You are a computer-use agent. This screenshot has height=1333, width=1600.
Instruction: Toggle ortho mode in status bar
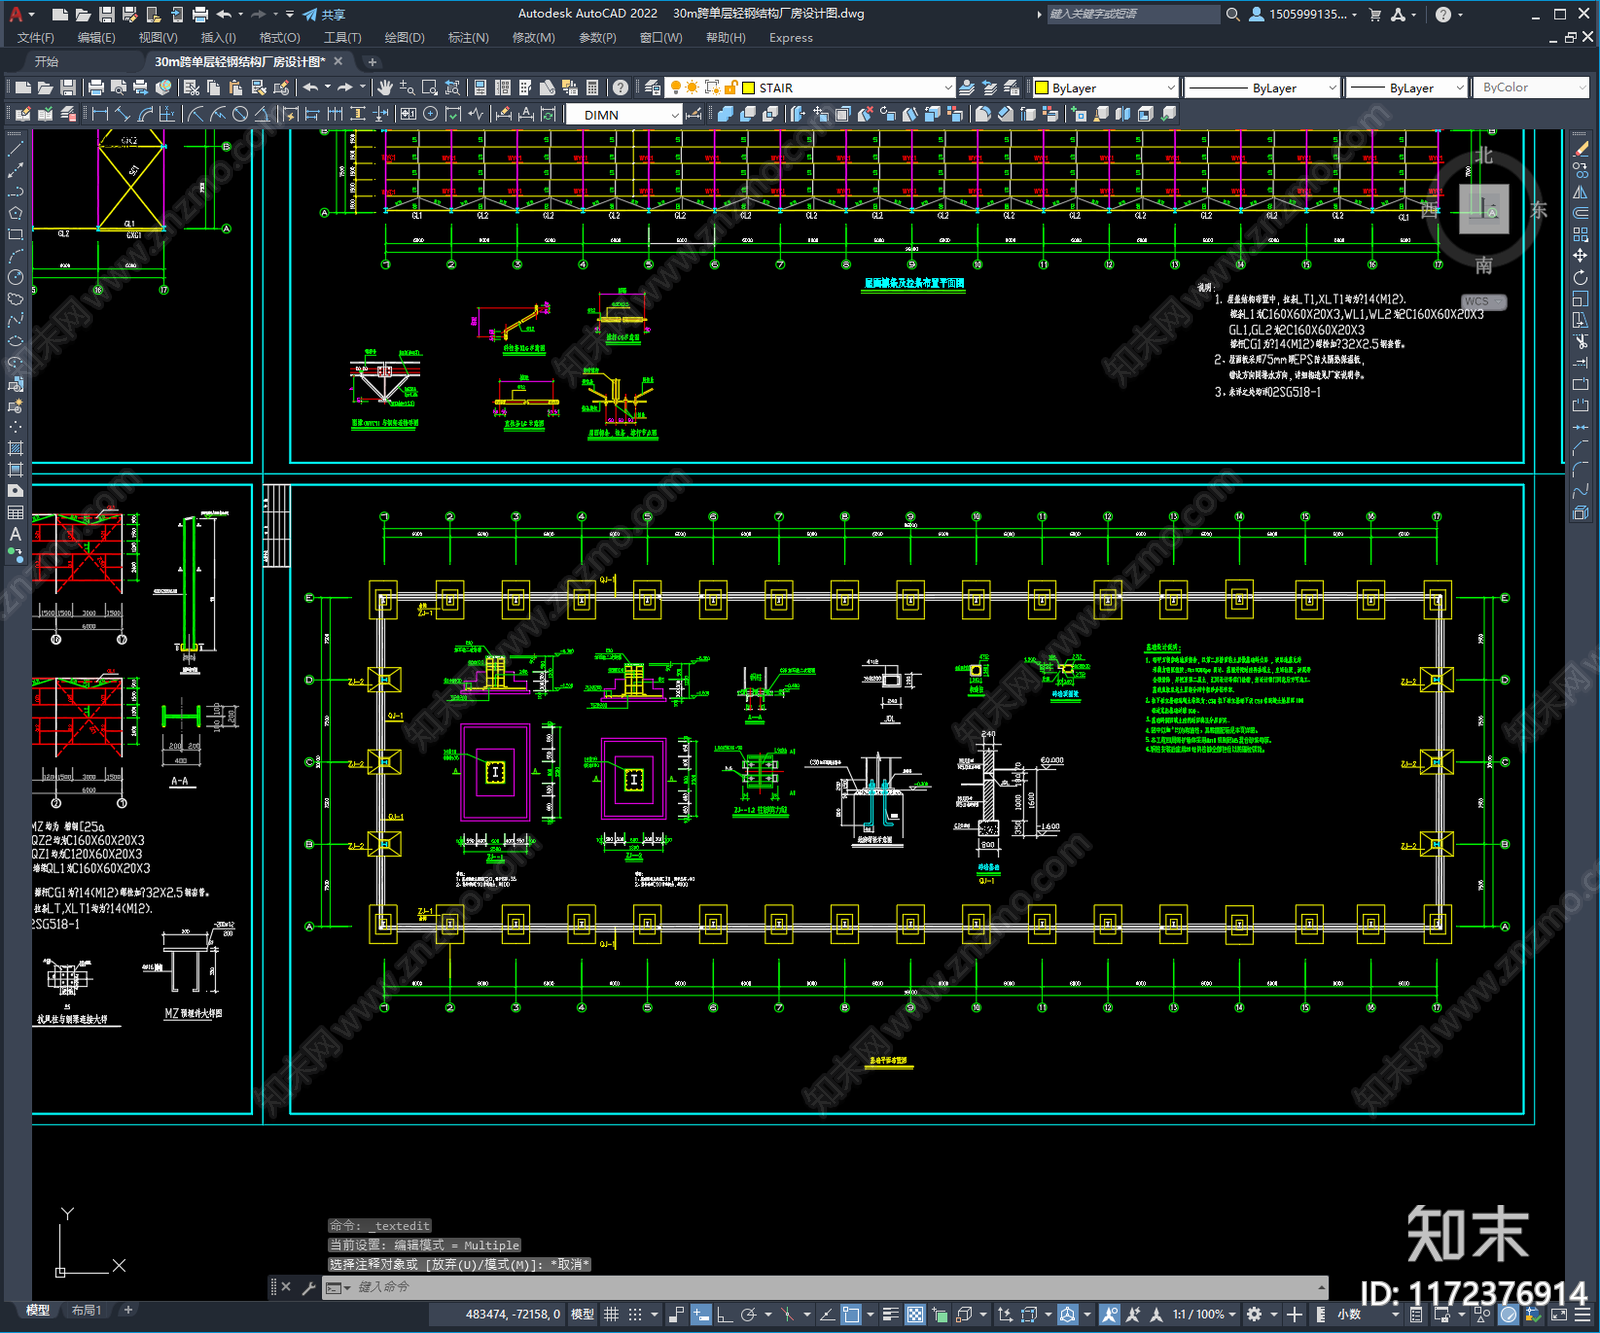click(x=724, y=1314)
